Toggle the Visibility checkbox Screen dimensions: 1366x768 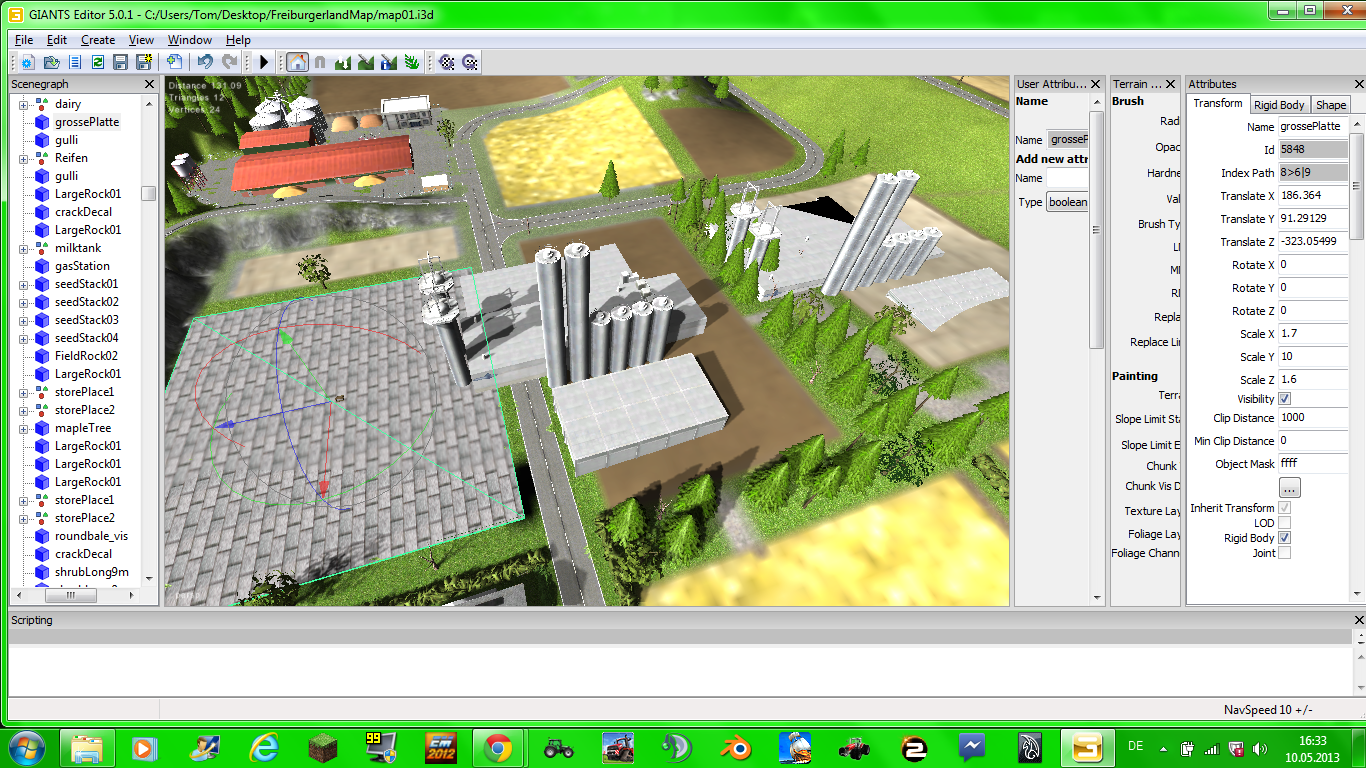(1285, 399)
